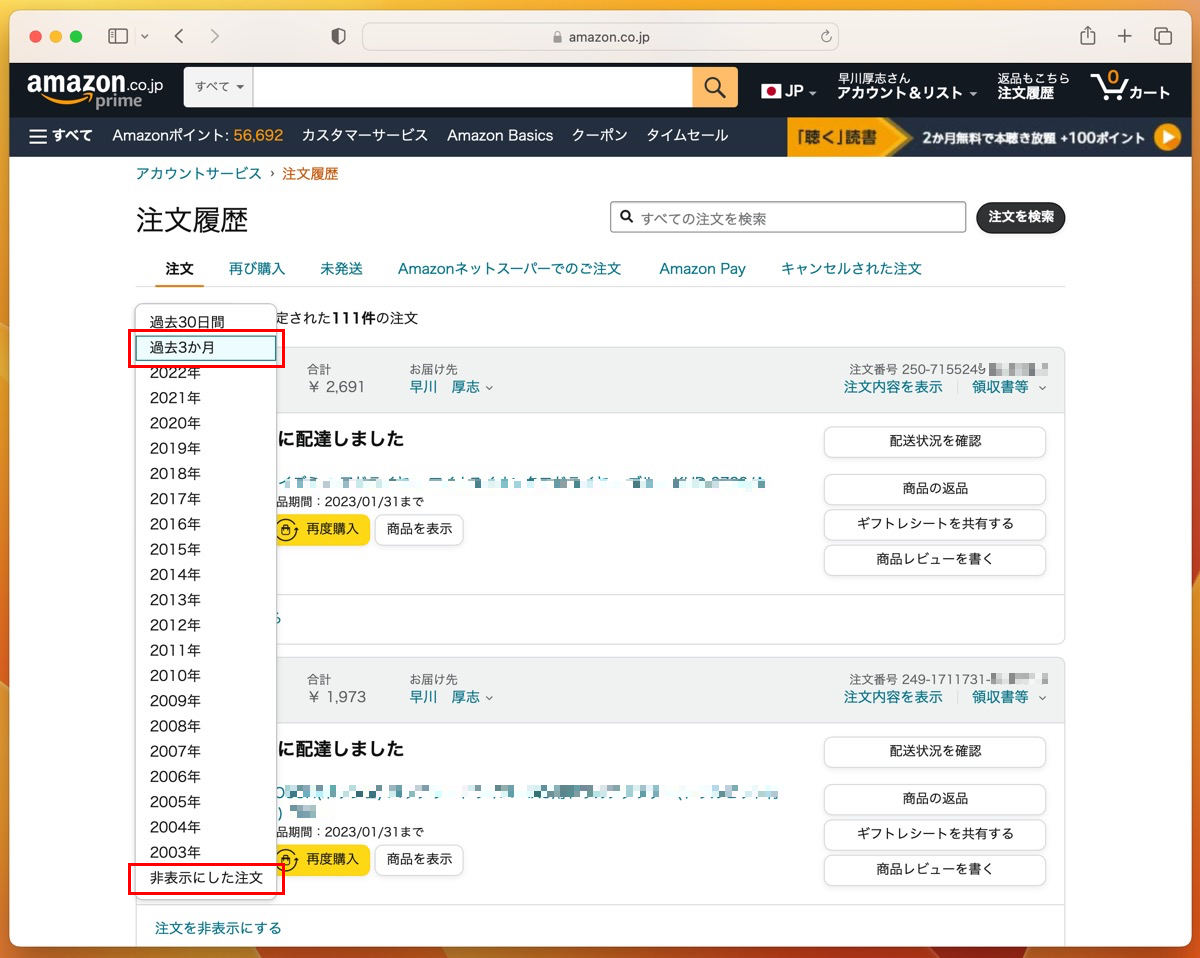
Task: Choose 2019年 from period list
Action: (x=205, y=448)
